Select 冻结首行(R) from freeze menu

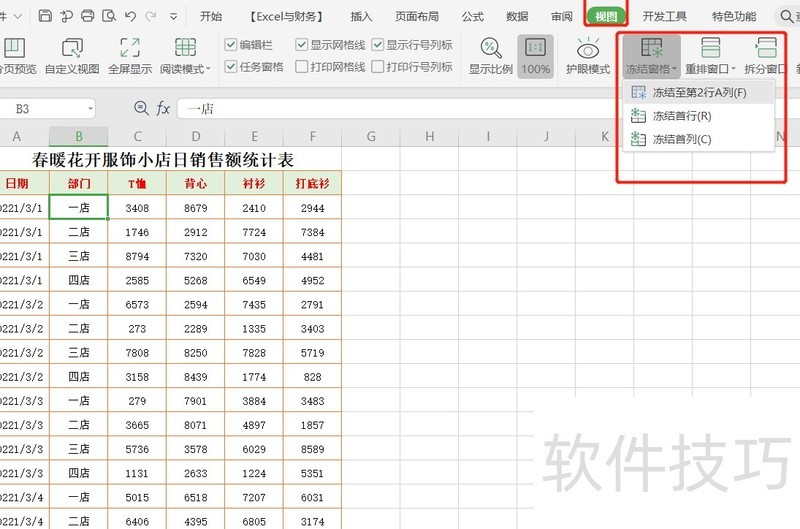682,116
